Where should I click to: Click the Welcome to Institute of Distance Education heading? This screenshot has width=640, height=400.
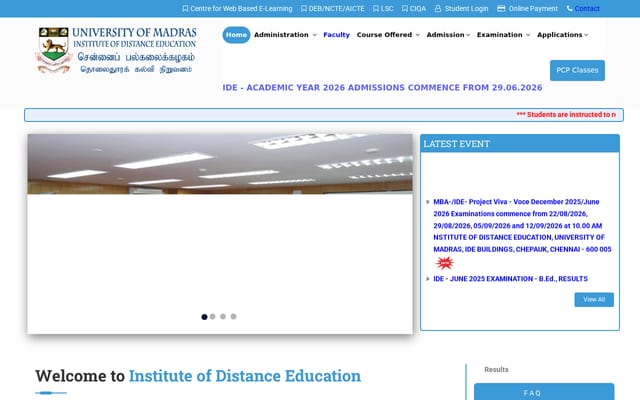[198, 376]
